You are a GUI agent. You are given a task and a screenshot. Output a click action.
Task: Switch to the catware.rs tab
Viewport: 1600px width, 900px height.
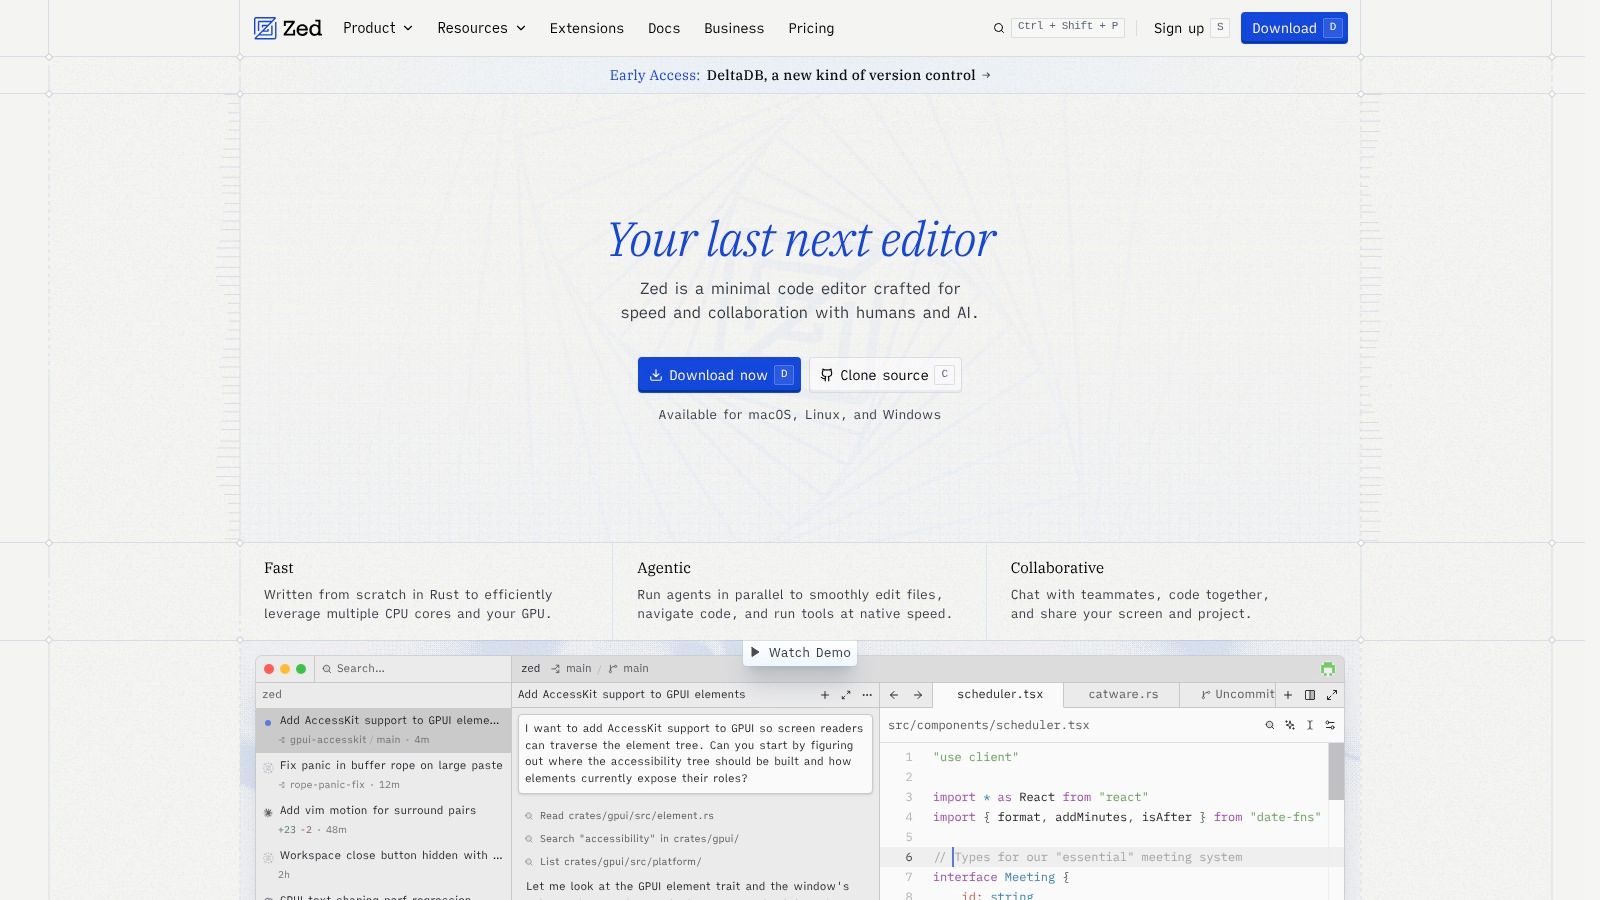click(x=1123, y=694)
